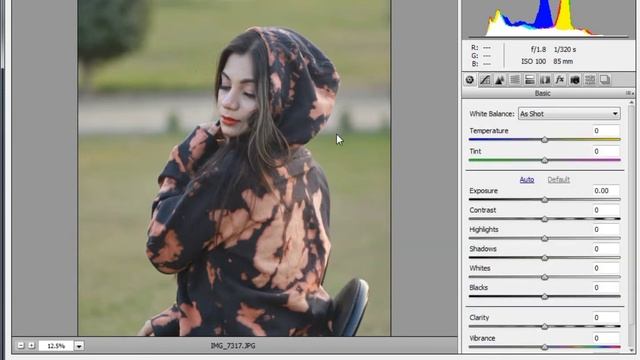Click the f/1.8 aperture readout

[538, 49]
